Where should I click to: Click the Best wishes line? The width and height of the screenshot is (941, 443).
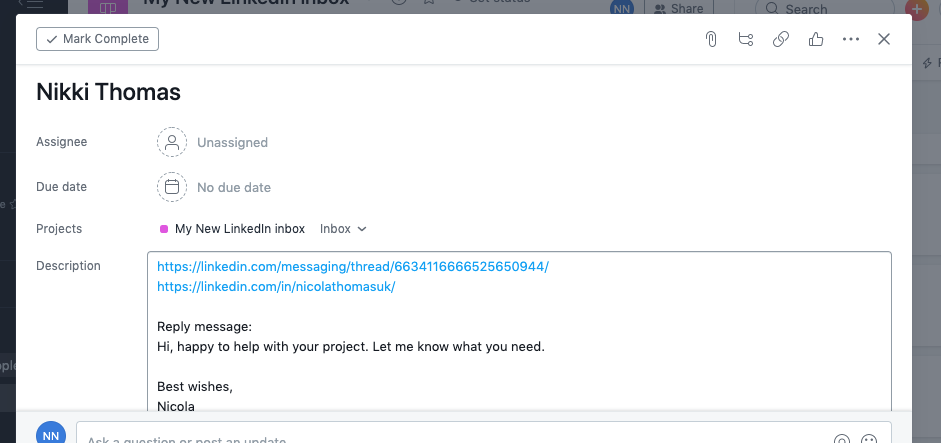pyautogui.click(x=195, y=387)
